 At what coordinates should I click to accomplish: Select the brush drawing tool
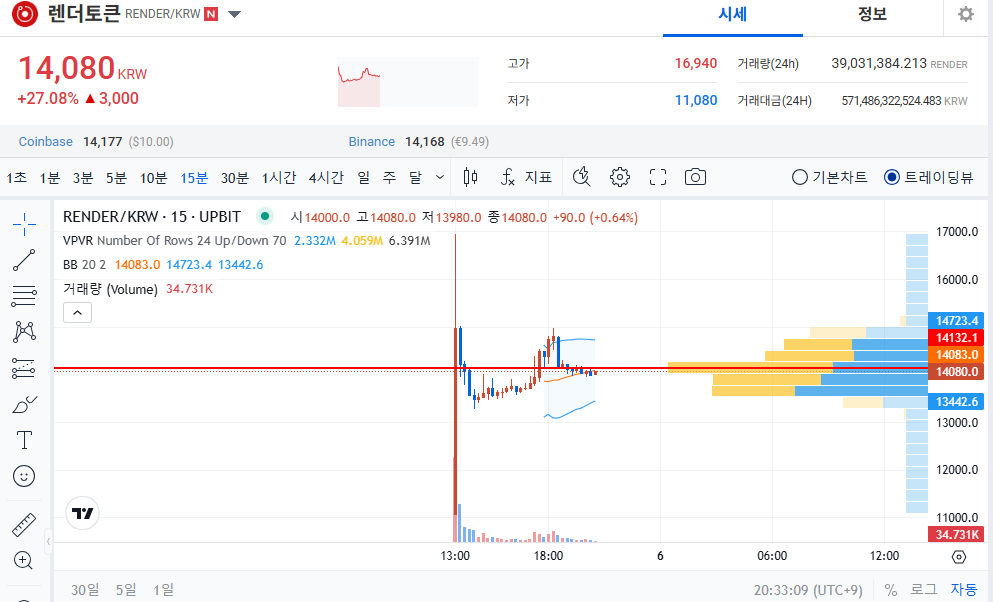(x=24, y=404)
